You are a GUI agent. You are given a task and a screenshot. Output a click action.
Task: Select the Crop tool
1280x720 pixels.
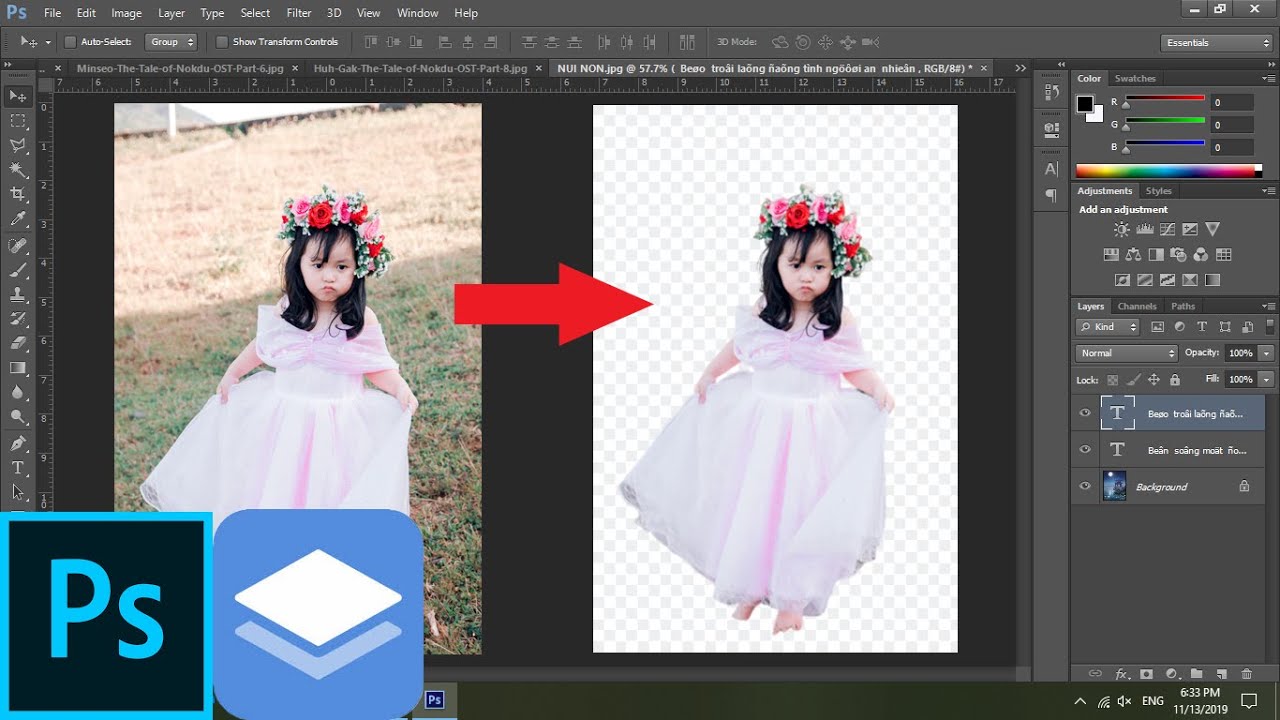click(x=18, y=194)
